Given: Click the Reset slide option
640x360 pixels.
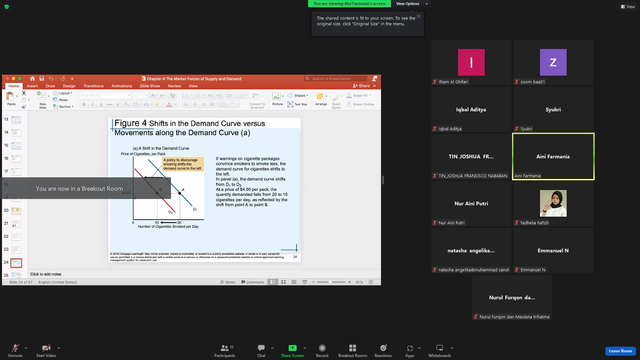Looking at the screenshot, I should [x=60, y=100].
